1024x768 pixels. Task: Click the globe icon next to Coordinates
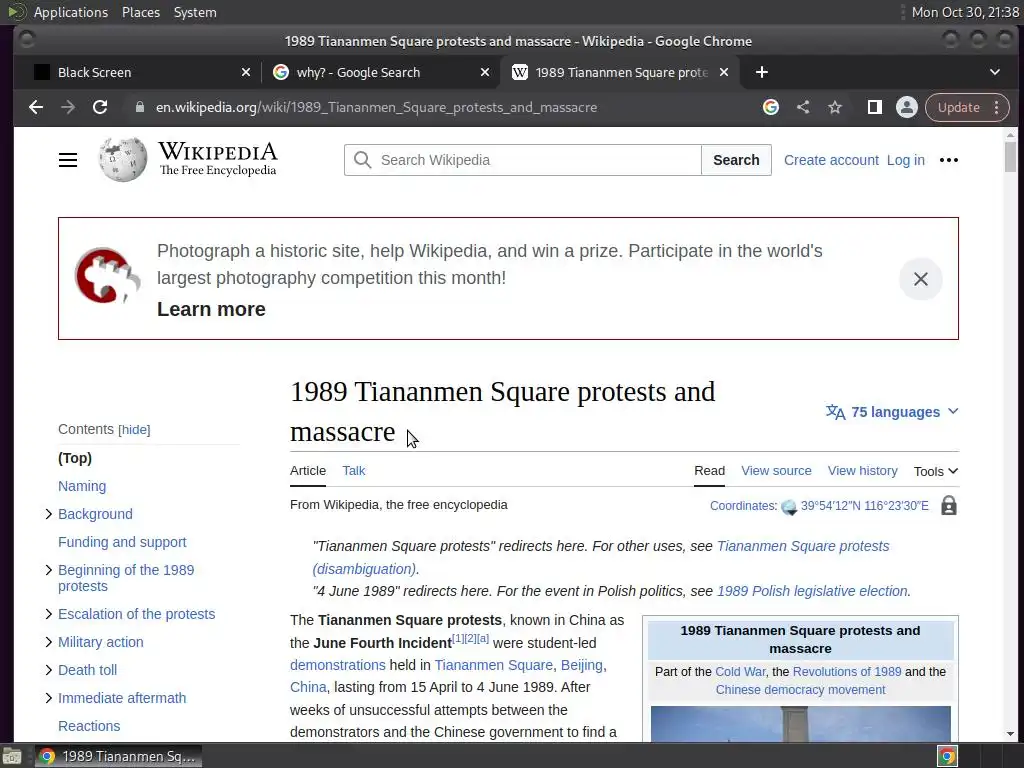click(789, 507)
